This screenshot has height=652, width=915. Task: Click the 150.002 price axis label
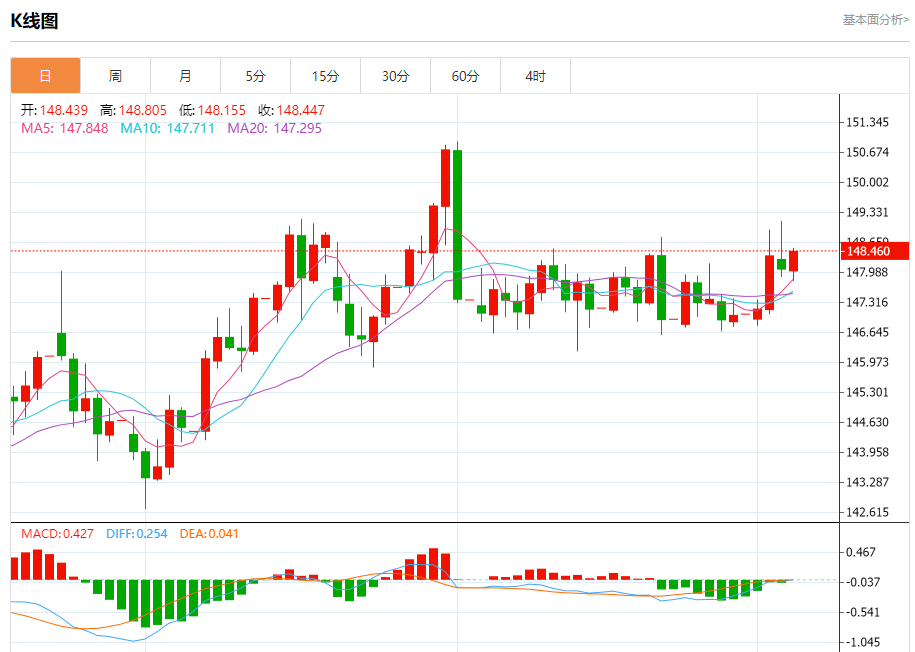(x=867, y=182)
